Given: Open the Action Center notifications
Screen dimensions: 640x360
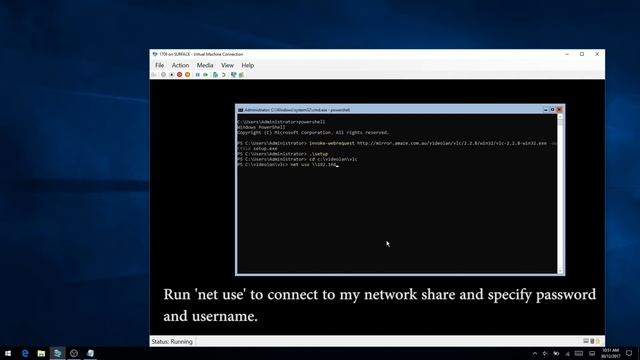Looking at the screenshot, I should pos(629,353).
